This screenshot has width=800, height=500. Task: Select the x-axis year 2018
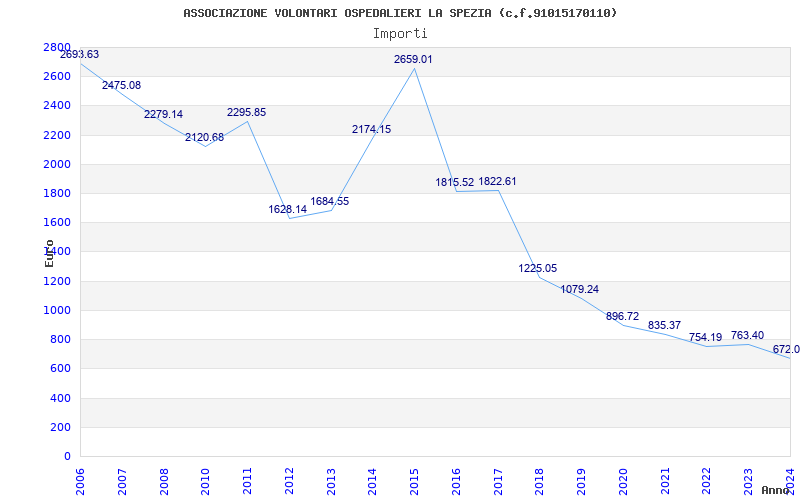(x=540, y=482)
